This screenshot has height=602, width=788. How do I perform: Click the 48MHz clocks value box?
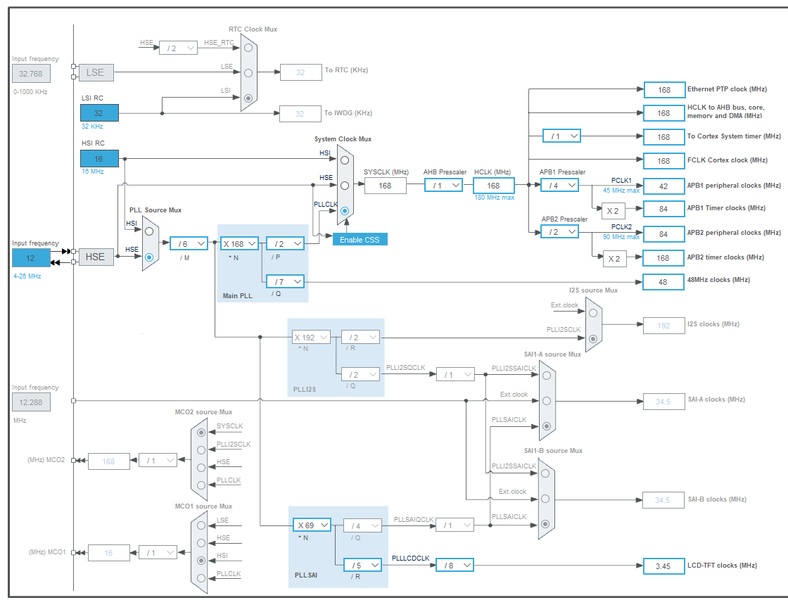(663, 282)
